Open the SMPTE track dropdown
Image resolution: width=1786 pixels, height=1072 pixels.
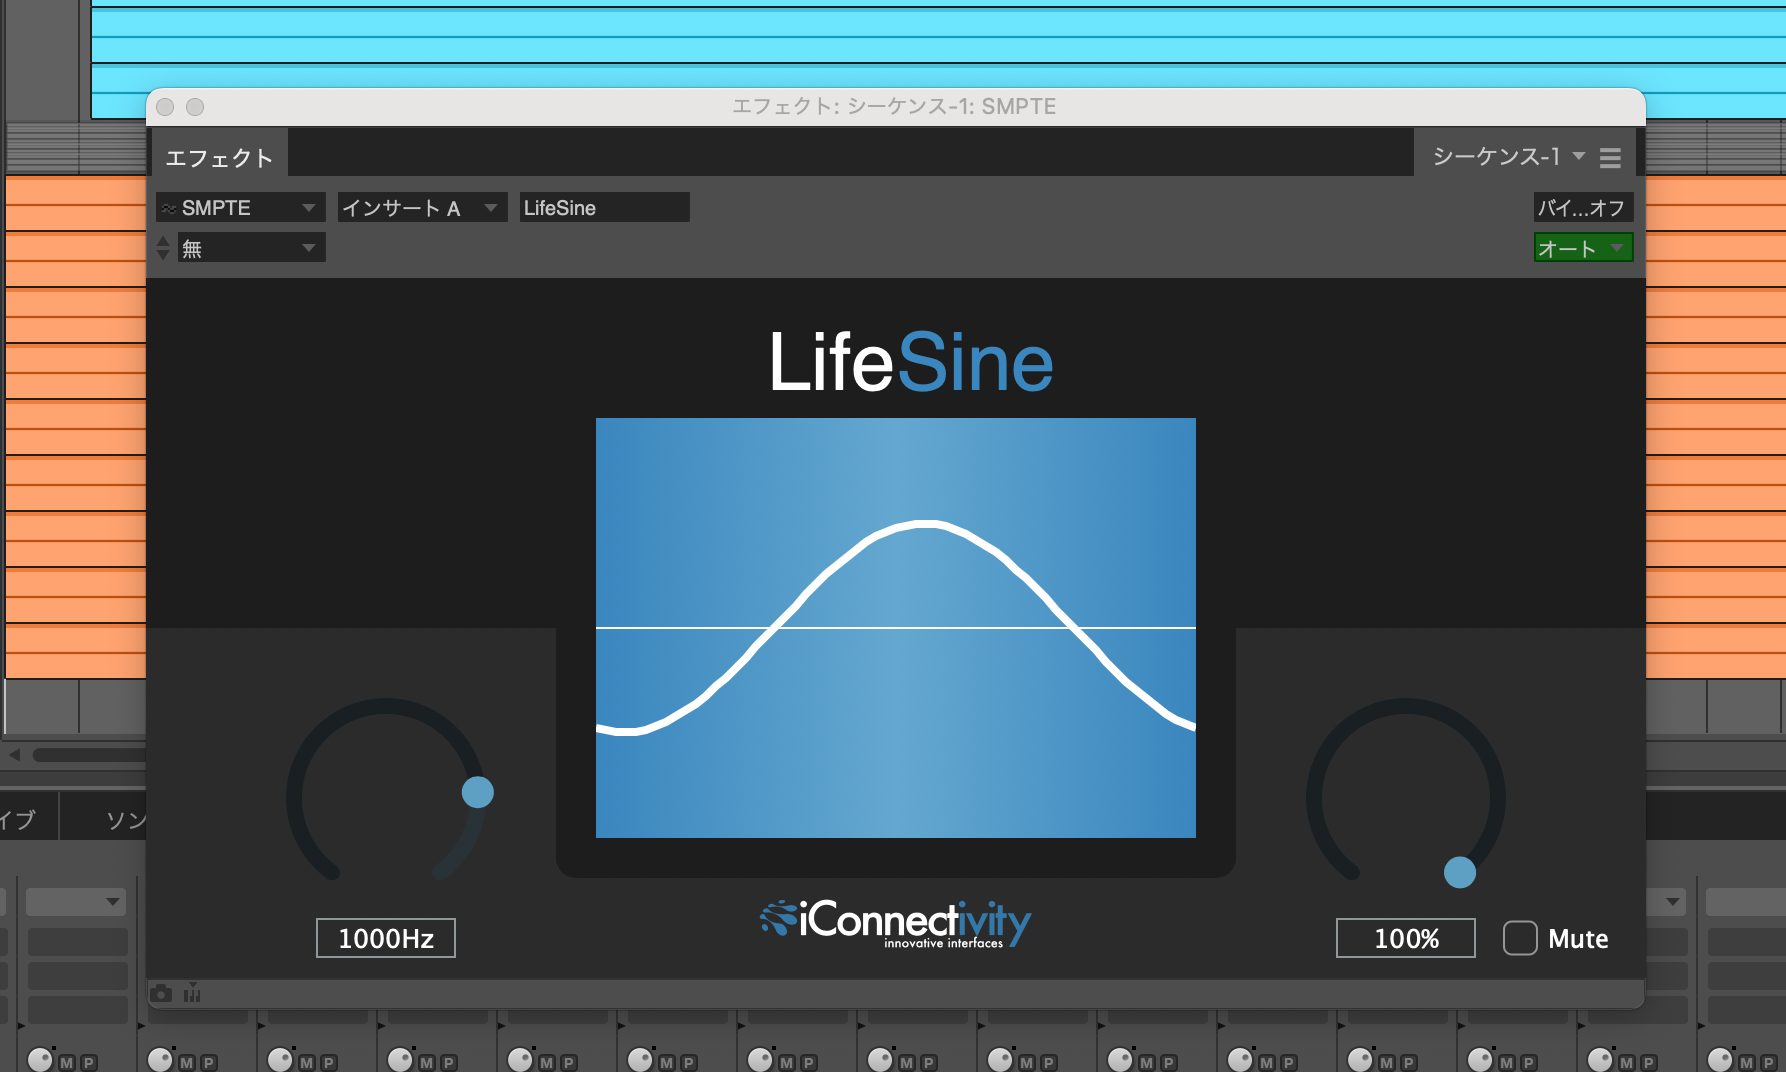pyautogui.click(x=240, y=207)
